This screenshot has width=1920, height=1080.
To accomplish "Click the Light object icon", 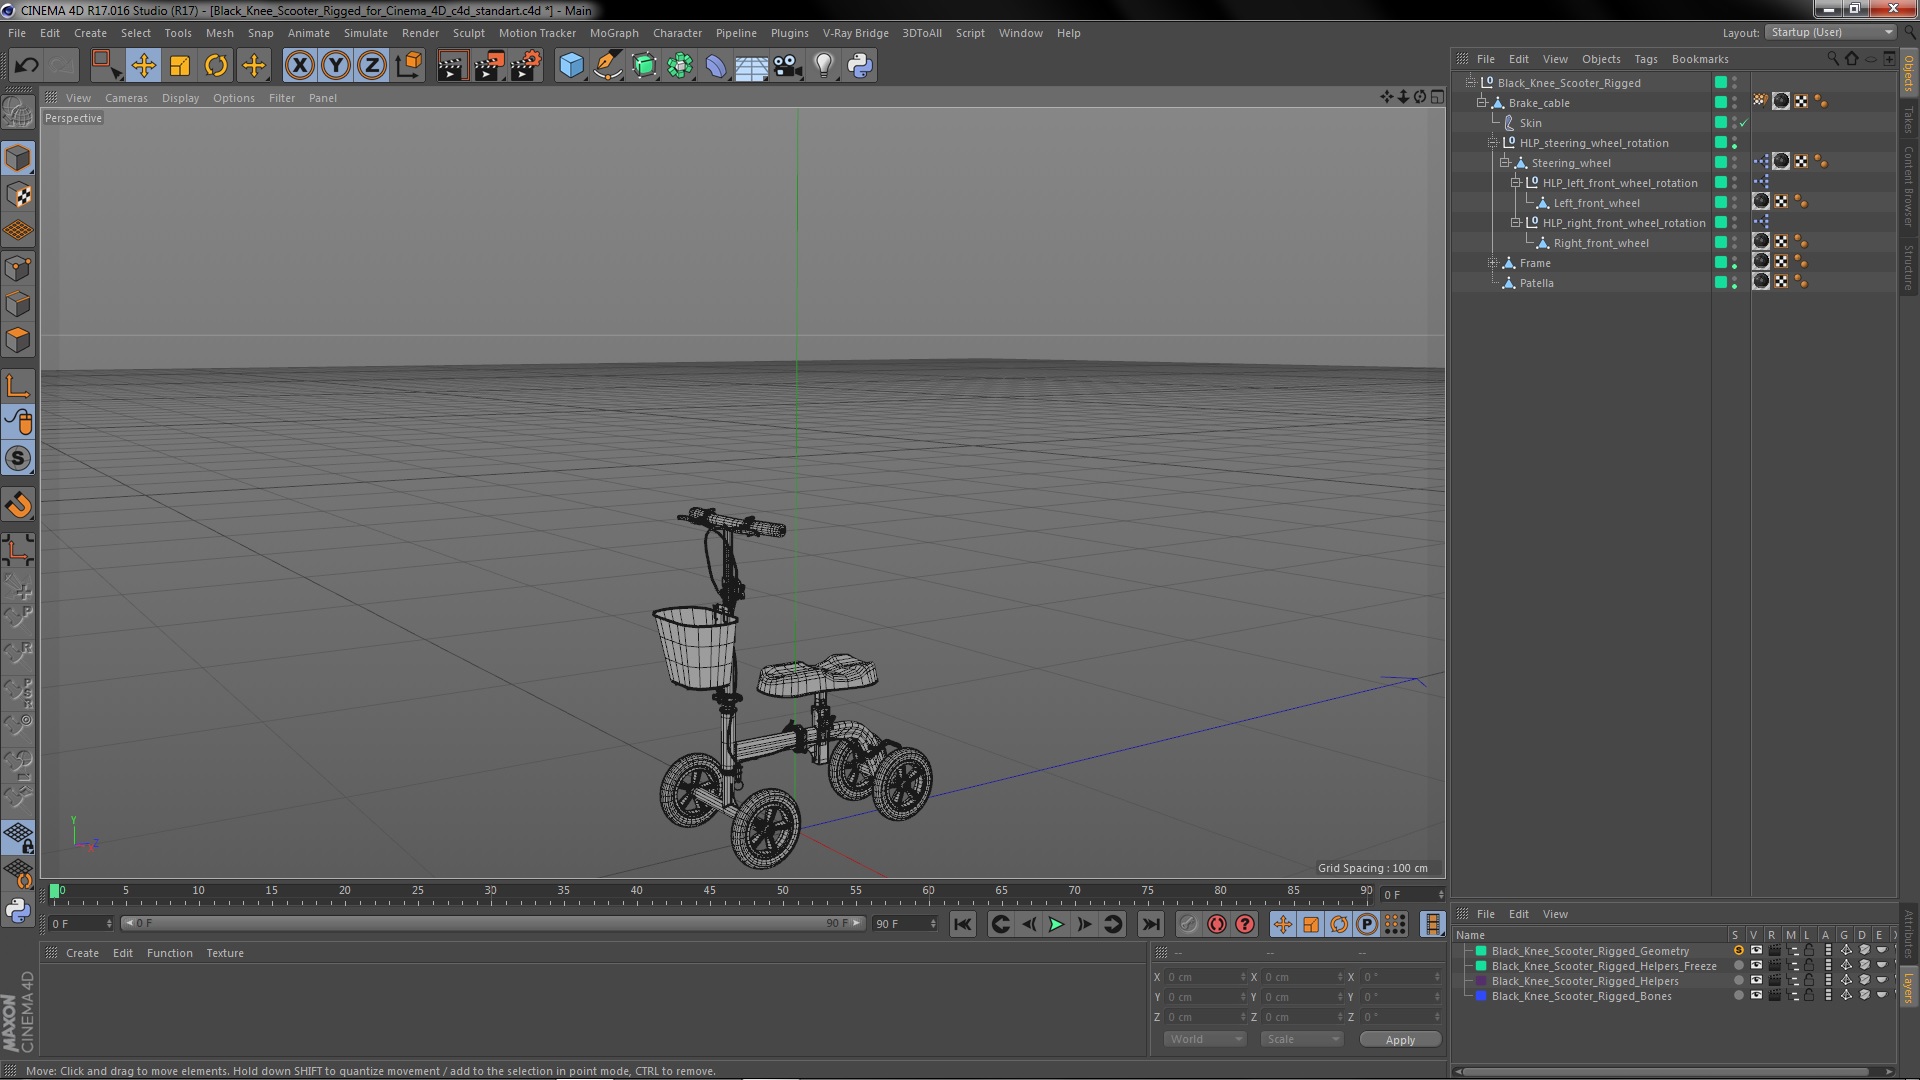I will 823,66.
